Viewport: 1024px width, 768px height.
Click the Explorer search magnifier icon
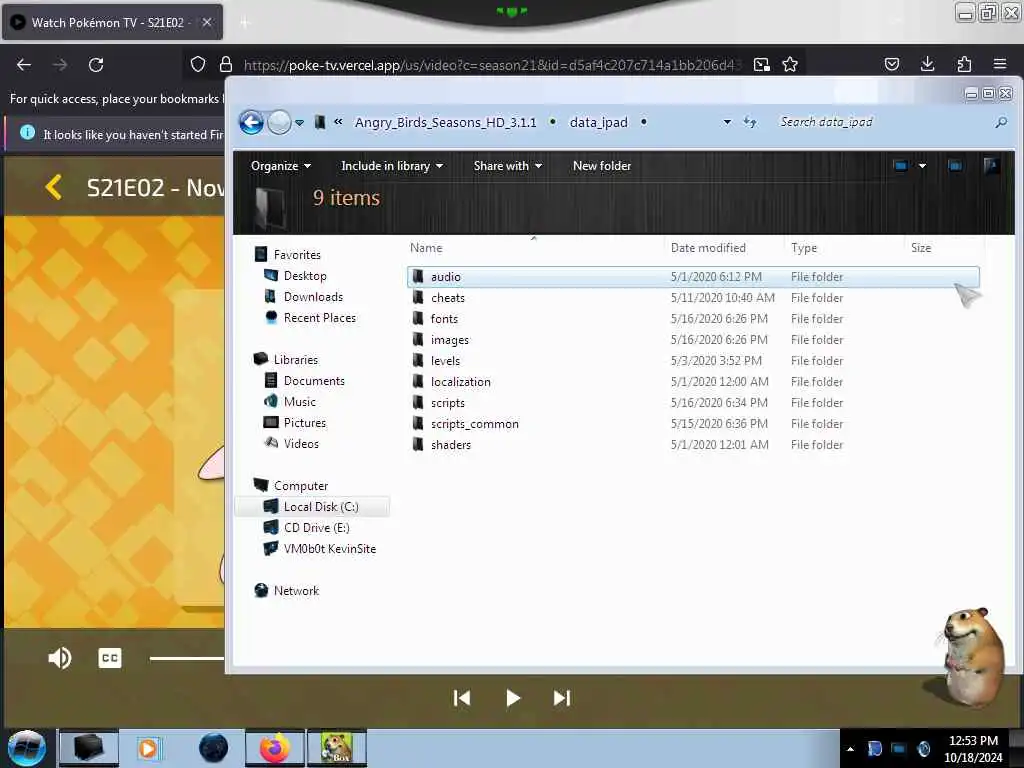click(x=1000, y=122)
